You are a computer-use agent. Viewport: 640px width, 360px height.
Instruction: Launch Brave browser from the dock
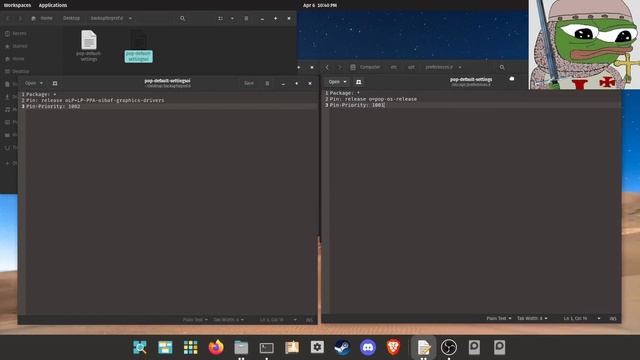(x=393, y=347)
